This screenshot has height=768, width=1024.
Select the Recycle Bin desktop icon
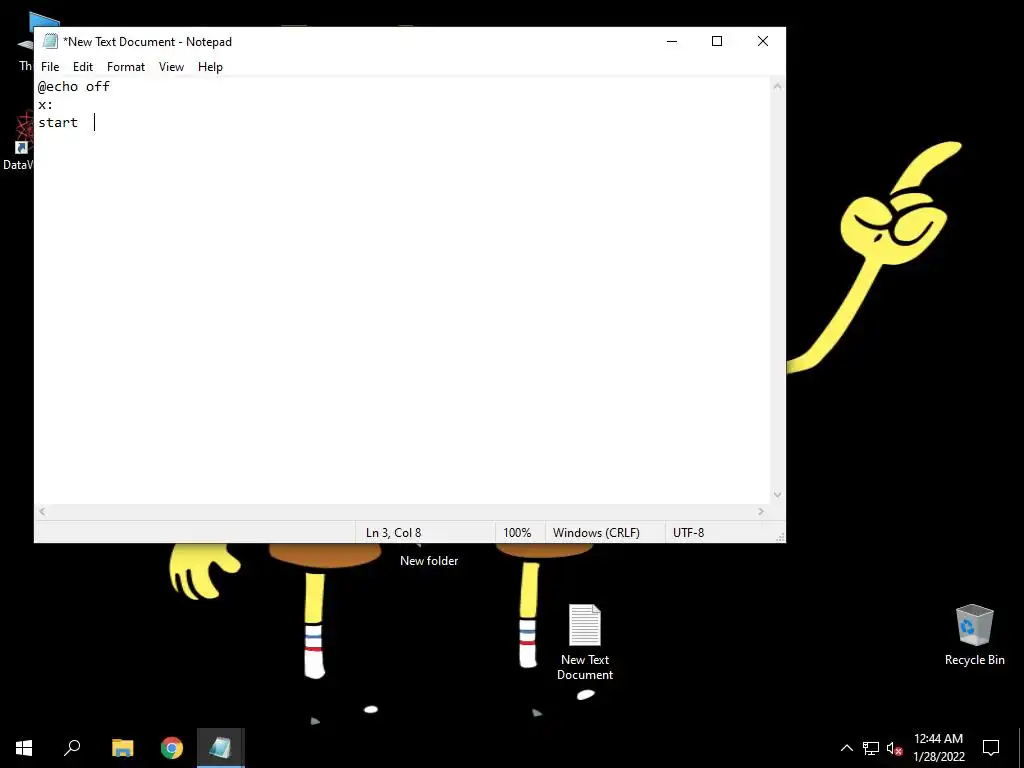click(974, 635)
